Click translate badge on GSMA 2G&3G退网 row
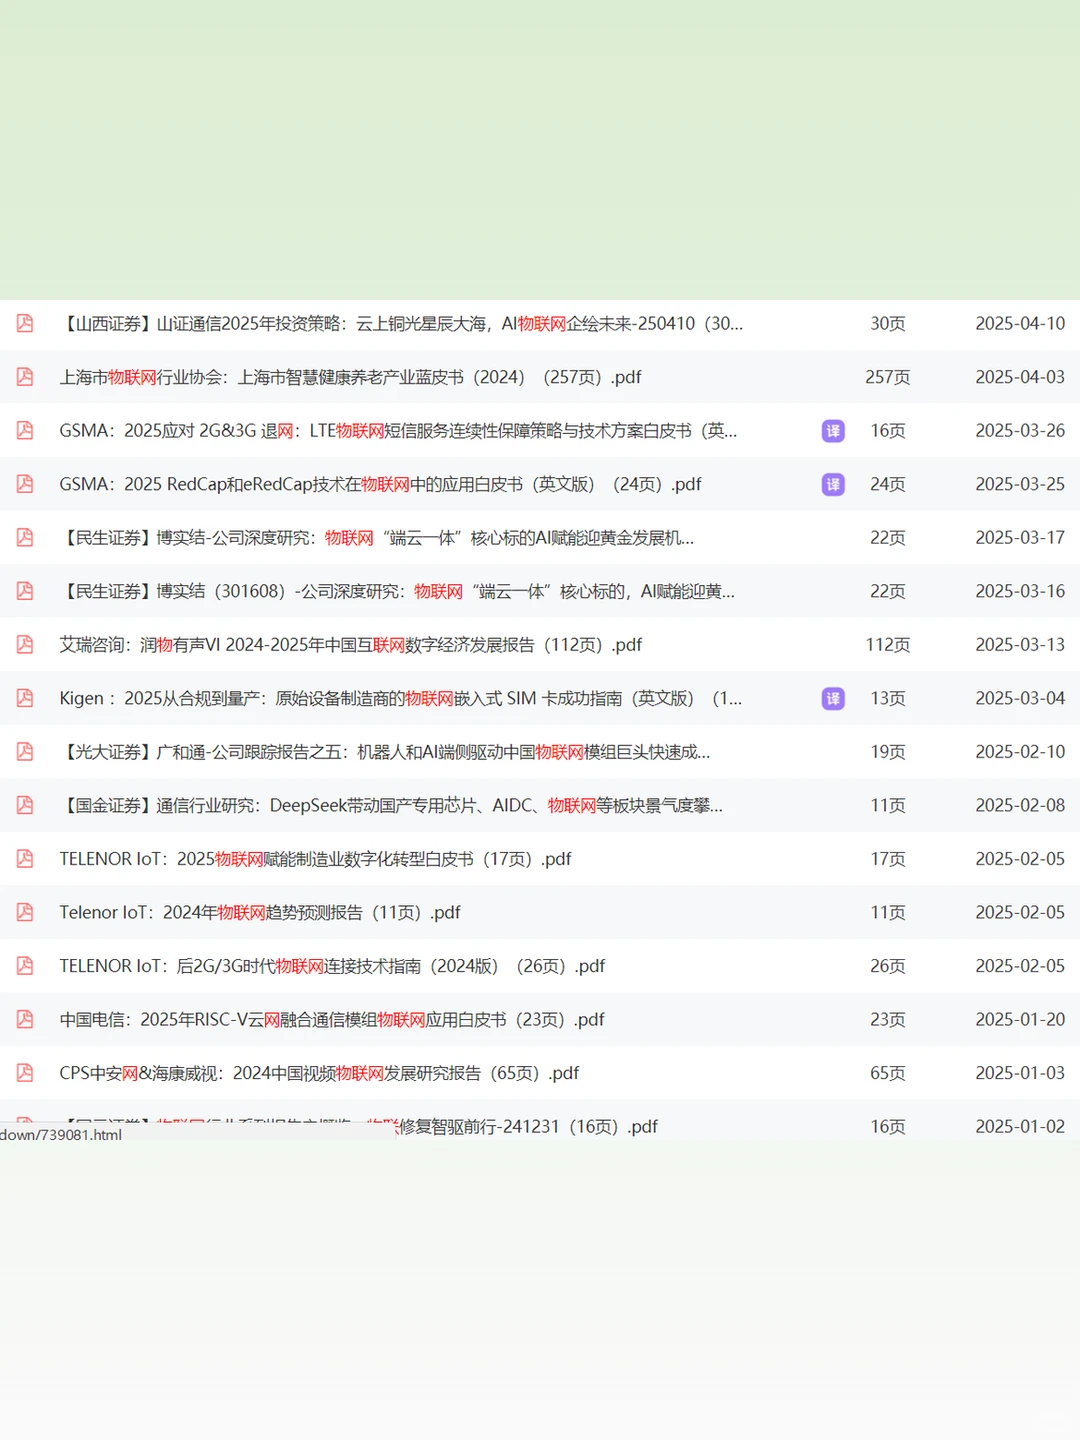Image resolution: width=1080 pixels, height=1440 pixels. pyautogui.click(x=833, y=431)
